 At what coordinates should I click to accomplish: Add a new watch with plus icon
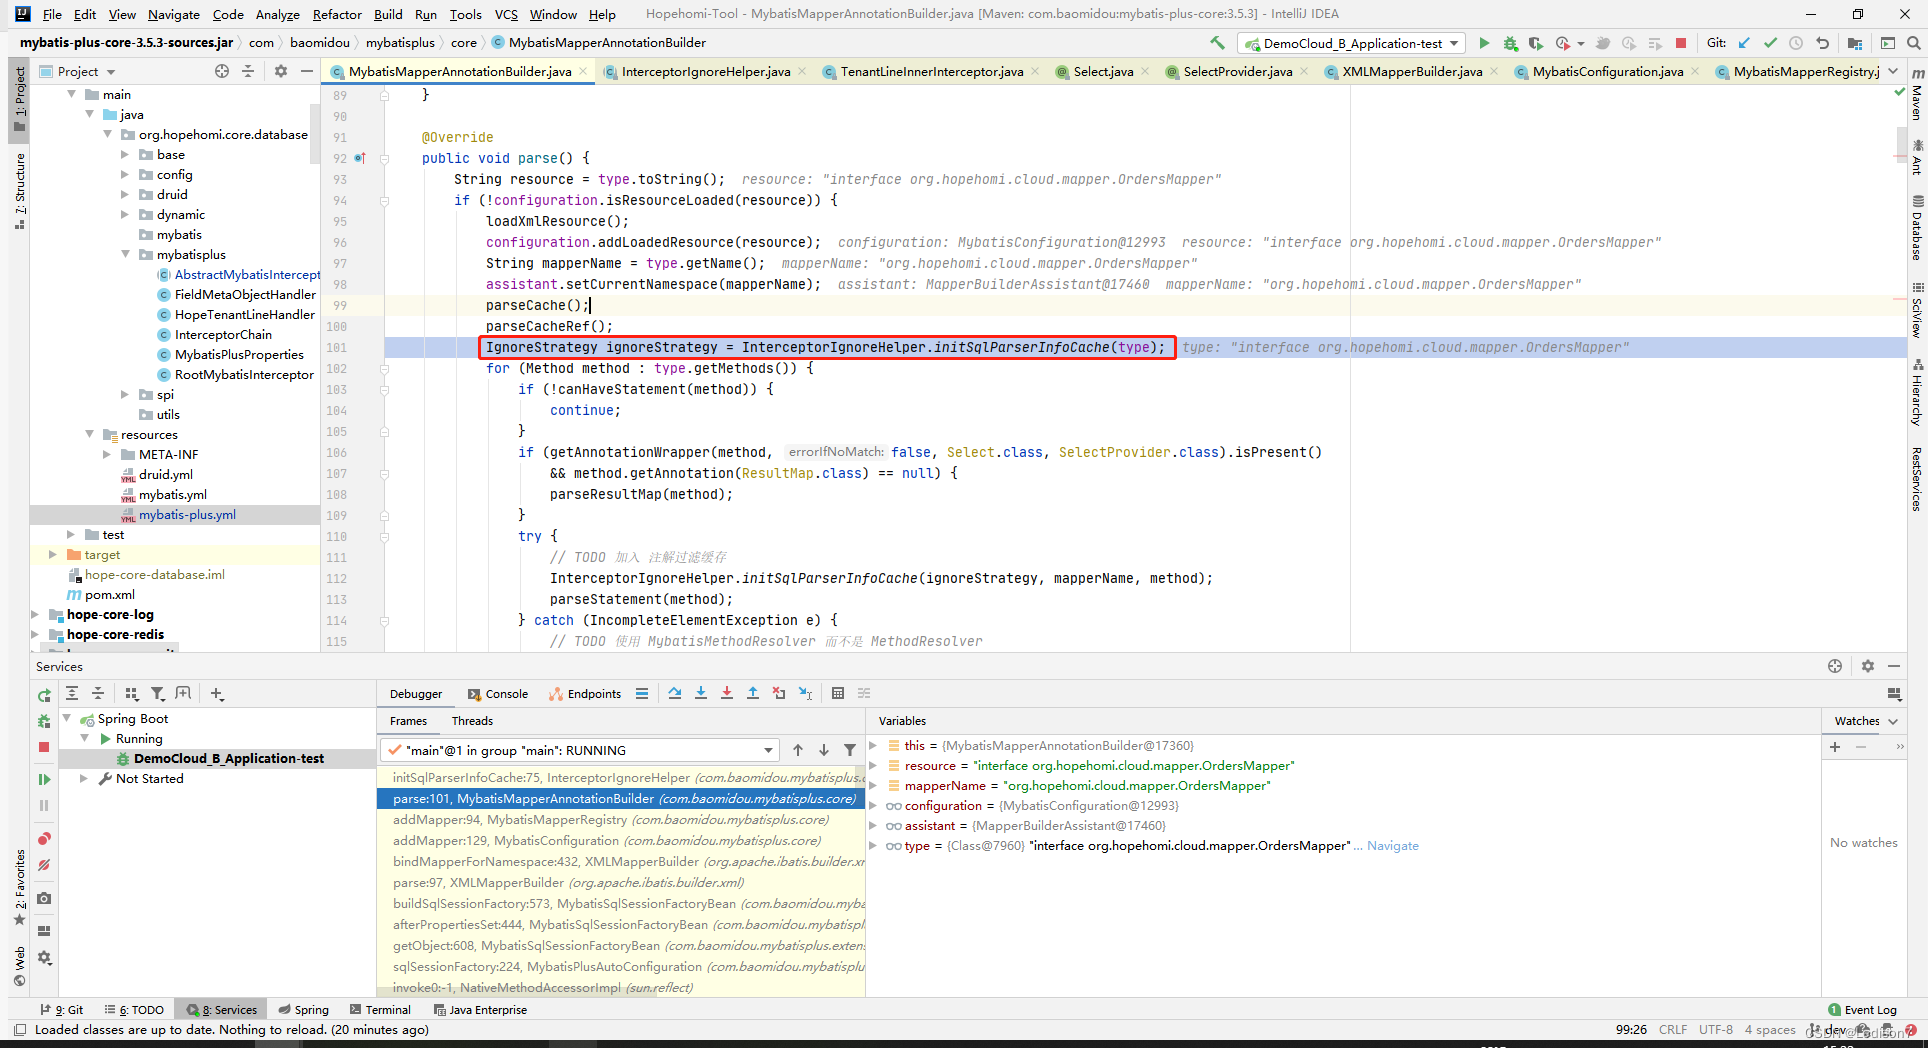pyautogui.click(x=1835, y=747)
